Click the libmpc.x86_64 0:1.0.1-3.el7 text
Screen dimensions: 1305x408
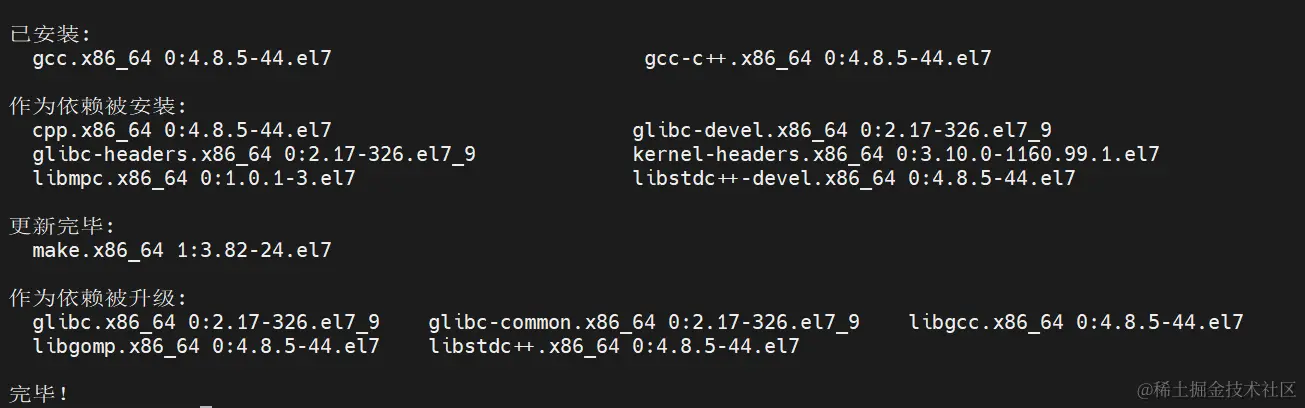pyautogui.click(x=194, y=178)
